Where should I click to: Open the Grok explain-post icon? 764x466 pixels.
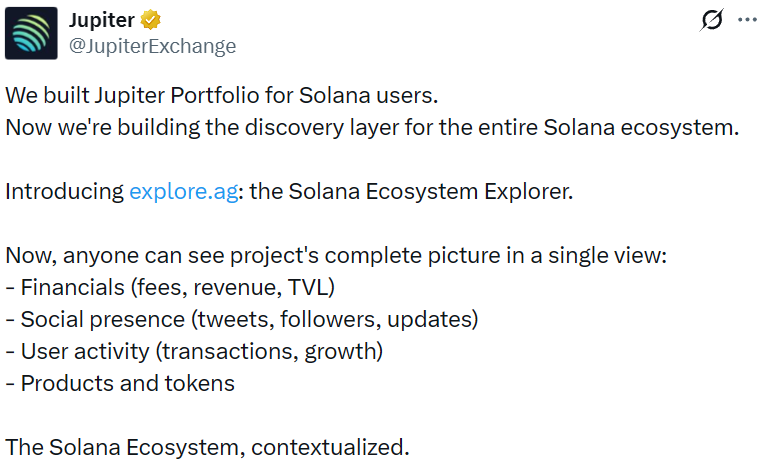click(711, 21)
